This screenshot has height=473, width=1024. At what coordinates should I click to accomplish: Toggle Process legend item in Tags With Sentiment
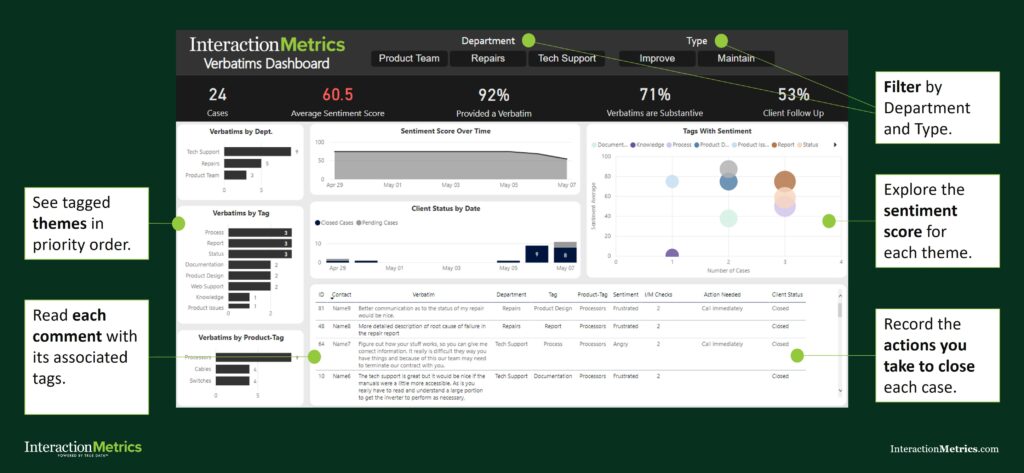(679, 145)
